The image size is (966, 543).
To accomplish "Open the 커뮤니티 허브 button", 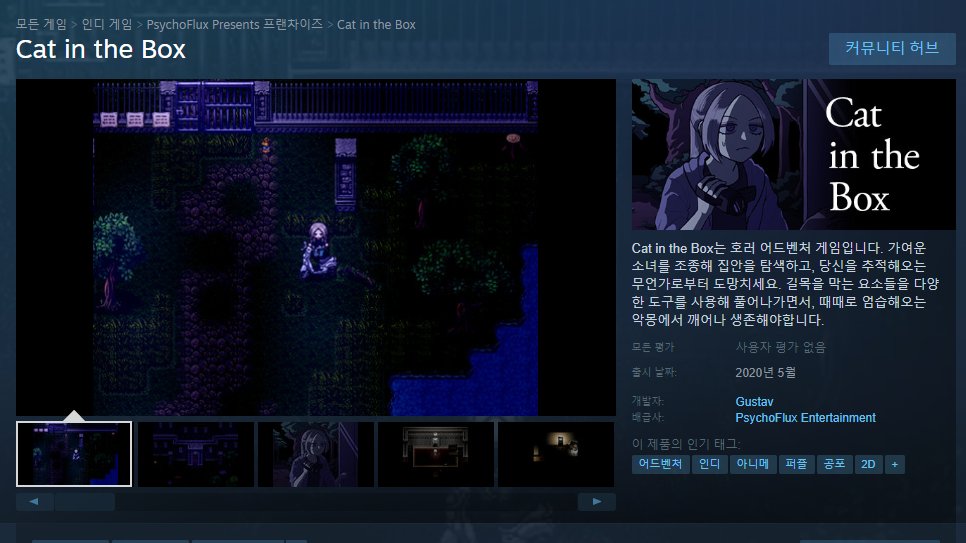I will 892,49.
